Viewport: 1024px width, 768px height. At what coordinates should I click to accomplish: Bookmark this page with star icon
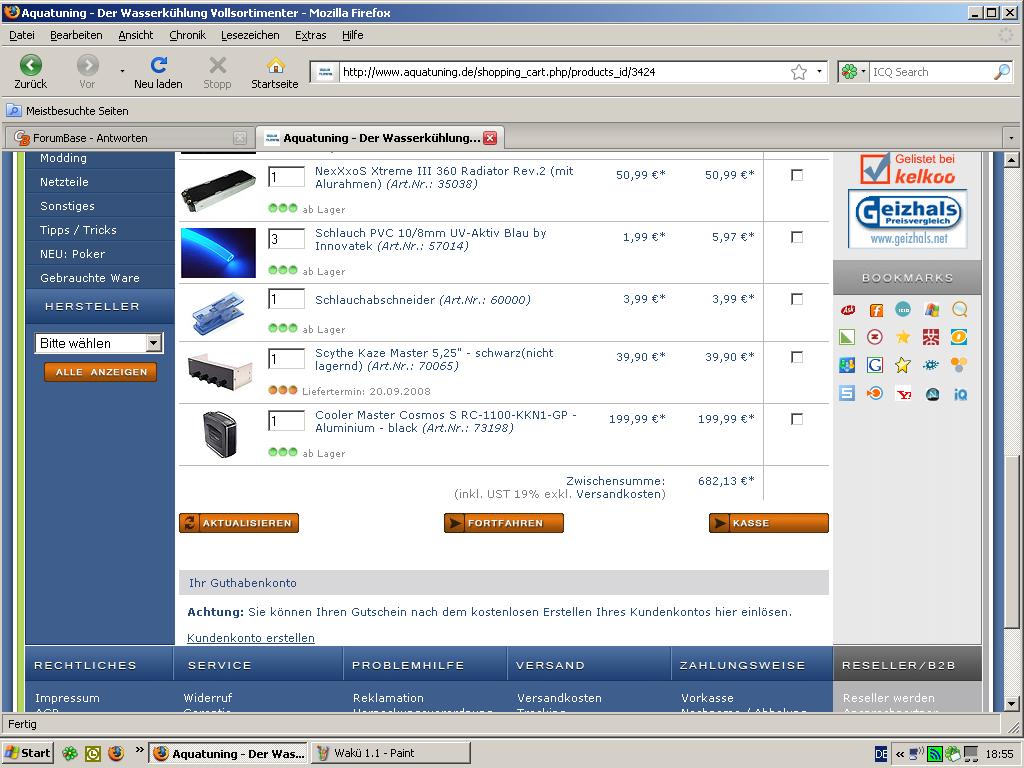799,72
